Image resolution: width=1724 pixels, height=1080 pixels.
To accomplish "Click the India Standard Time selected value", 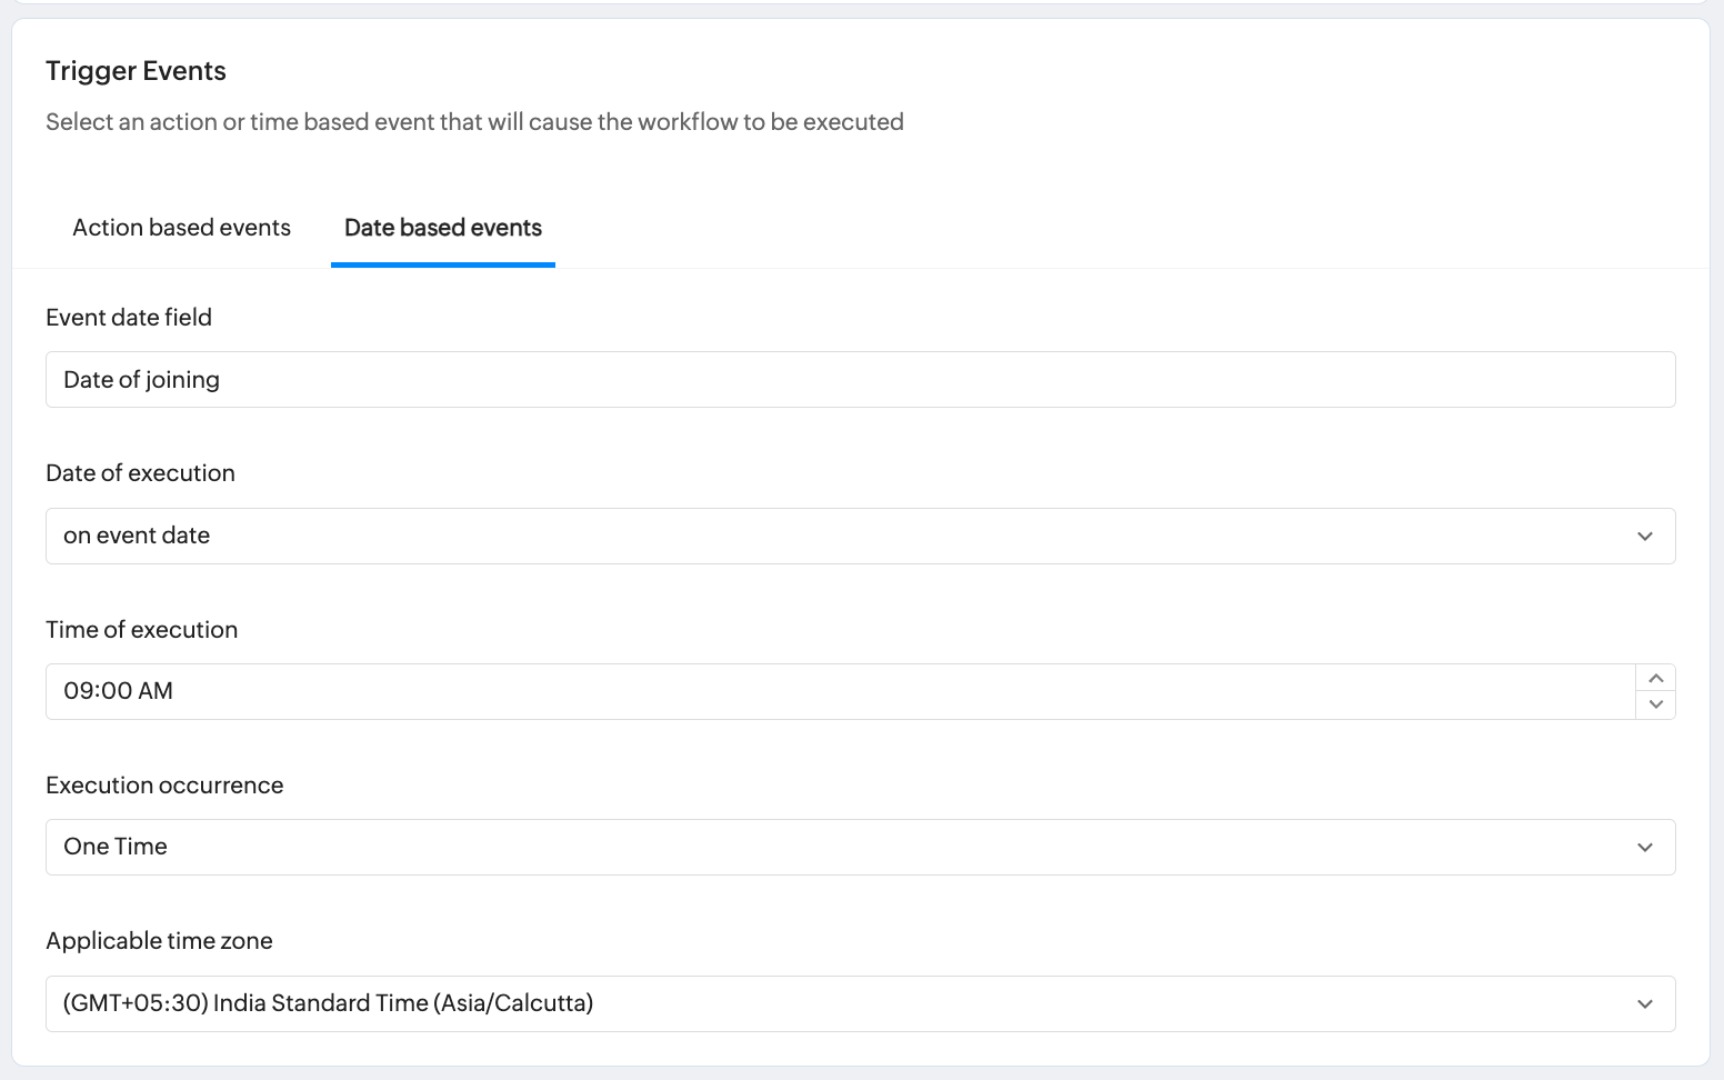I will tap(328, 1003).
